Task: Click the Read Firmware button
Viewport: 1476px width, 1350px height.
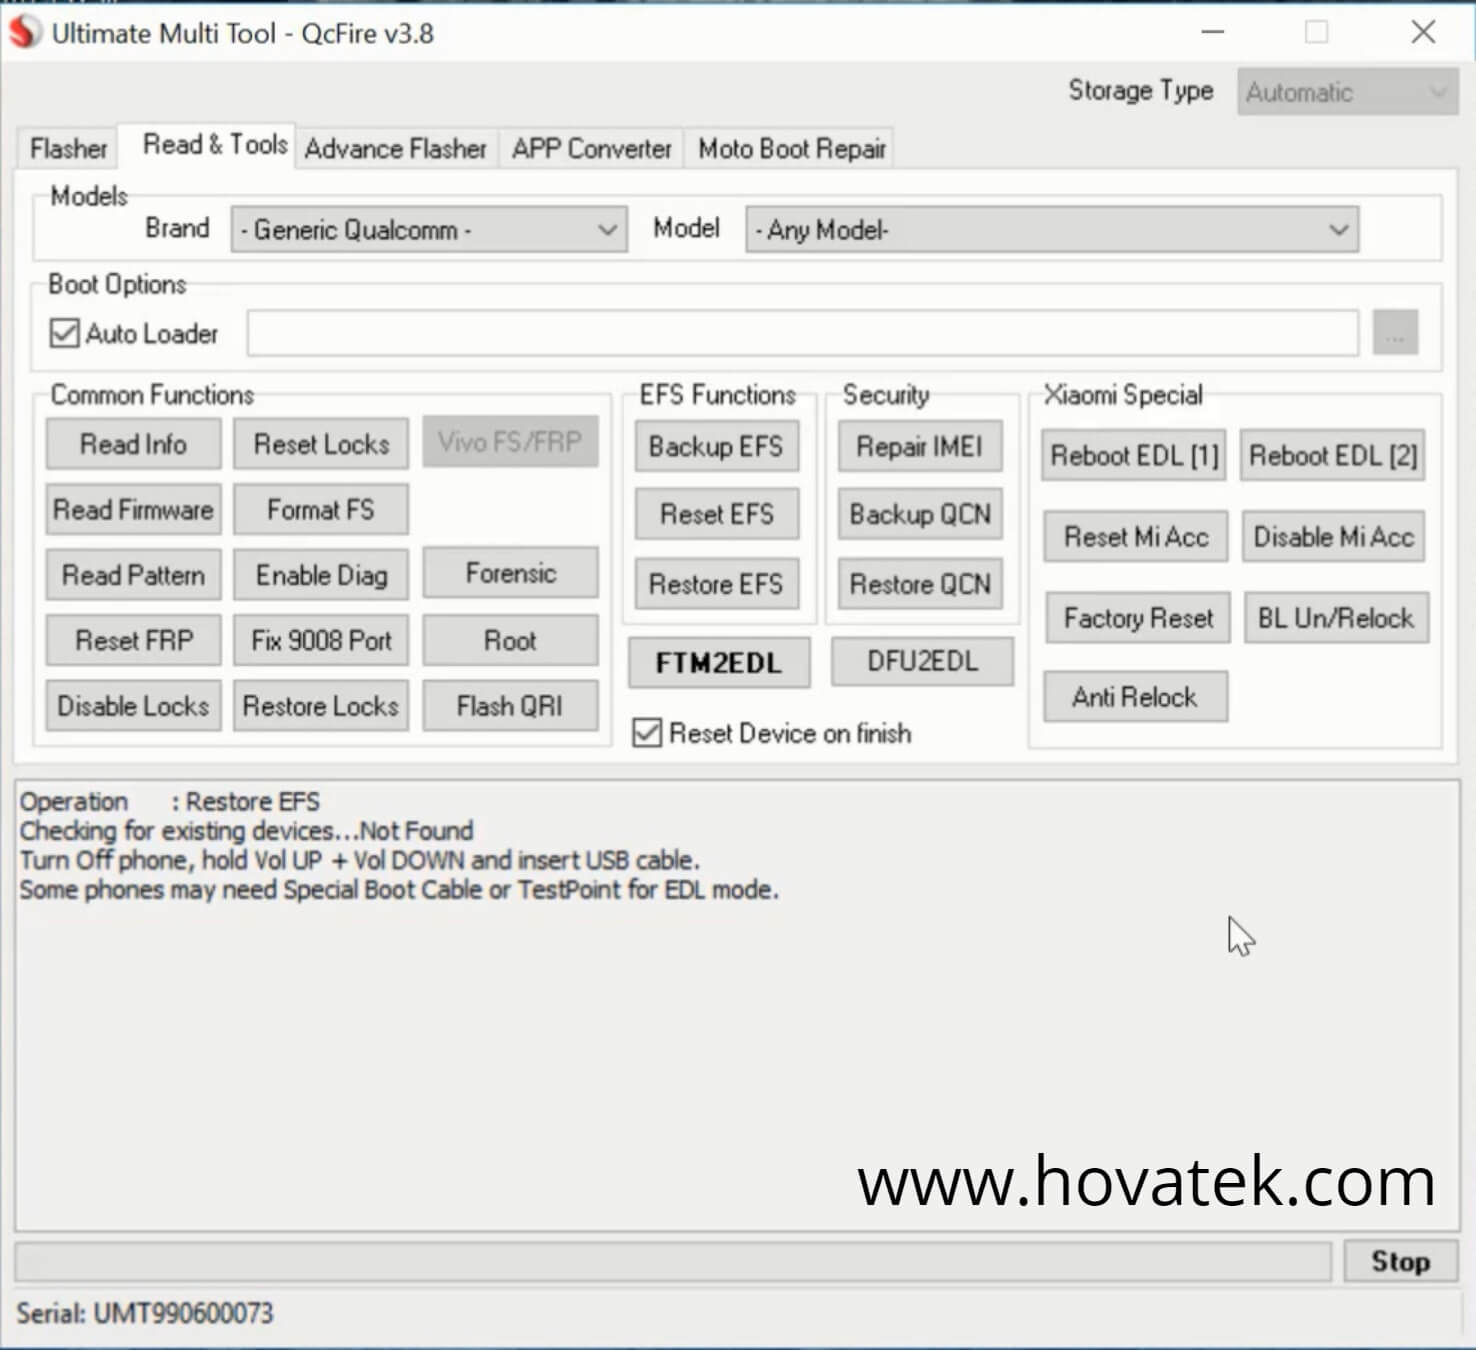Action: 133,510
